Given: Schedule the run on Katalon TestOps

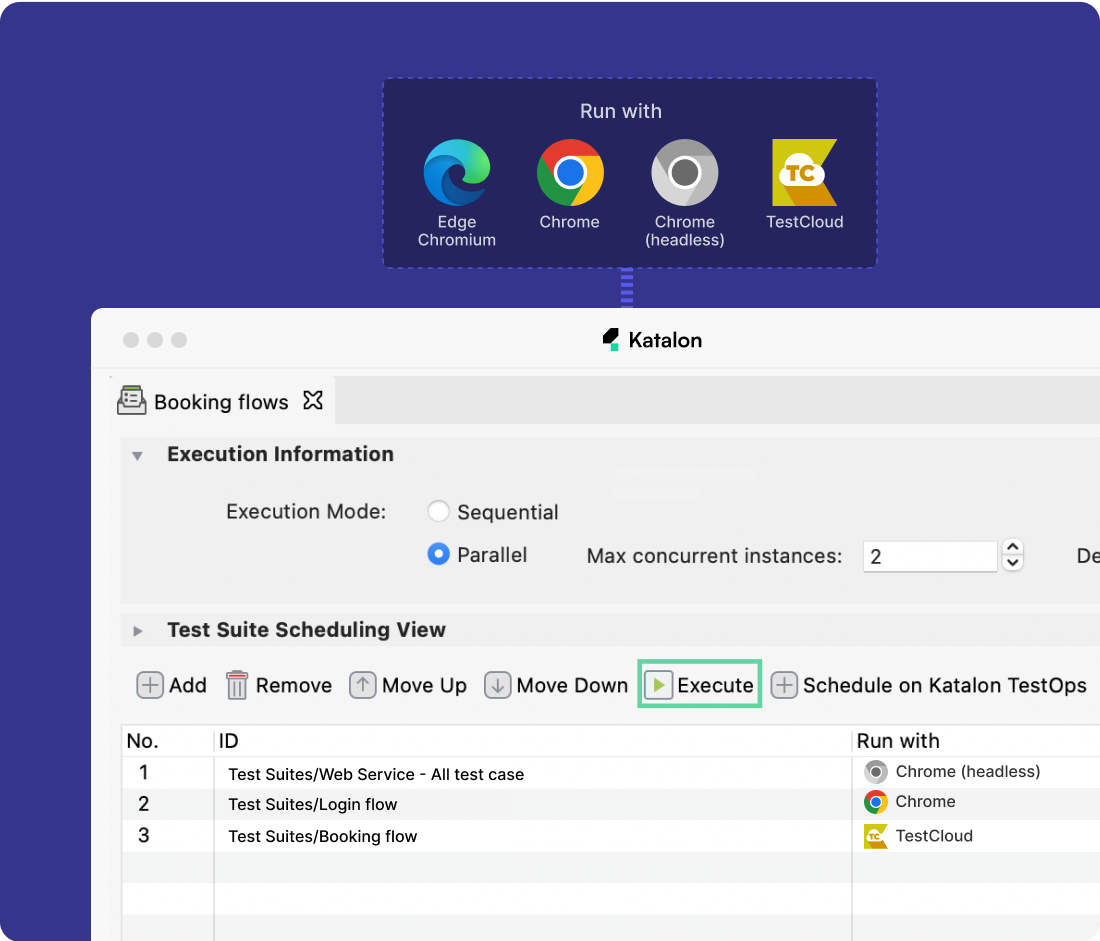Looking at the screenshot, I should tap(930, 685).
